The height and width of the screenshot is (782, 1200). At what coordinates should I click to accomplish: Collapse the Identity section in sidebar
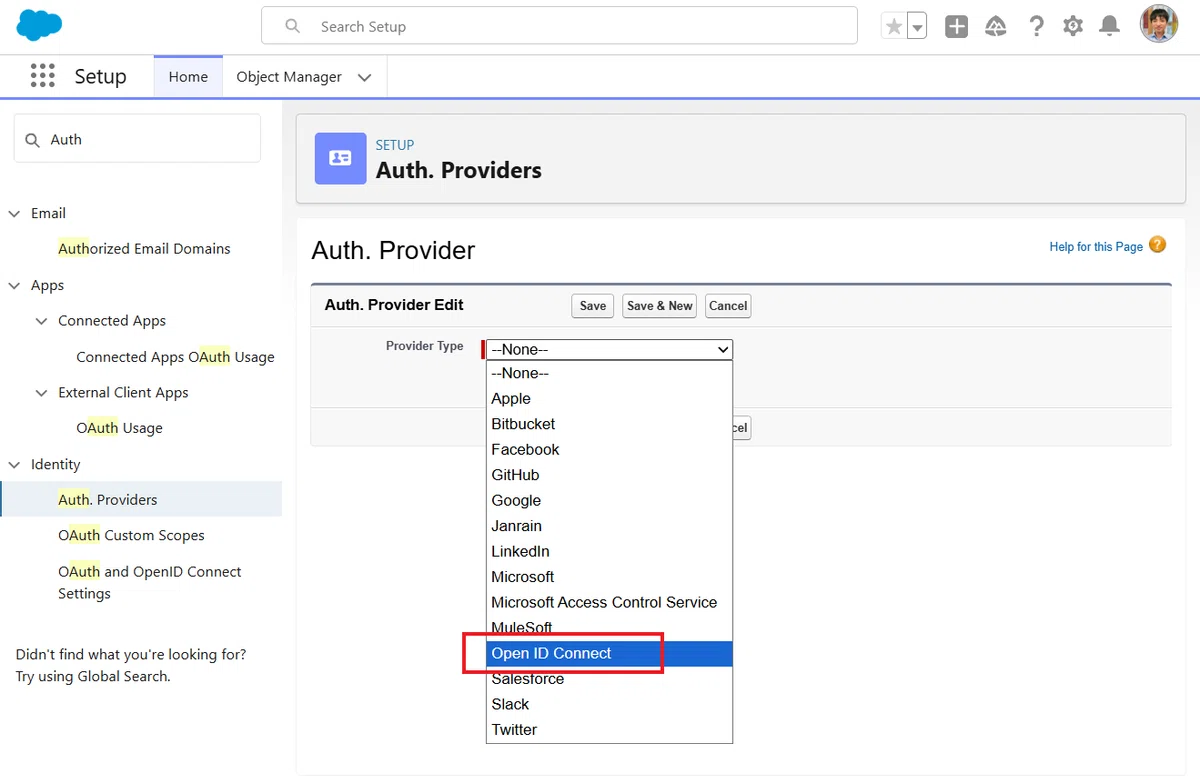14,465
